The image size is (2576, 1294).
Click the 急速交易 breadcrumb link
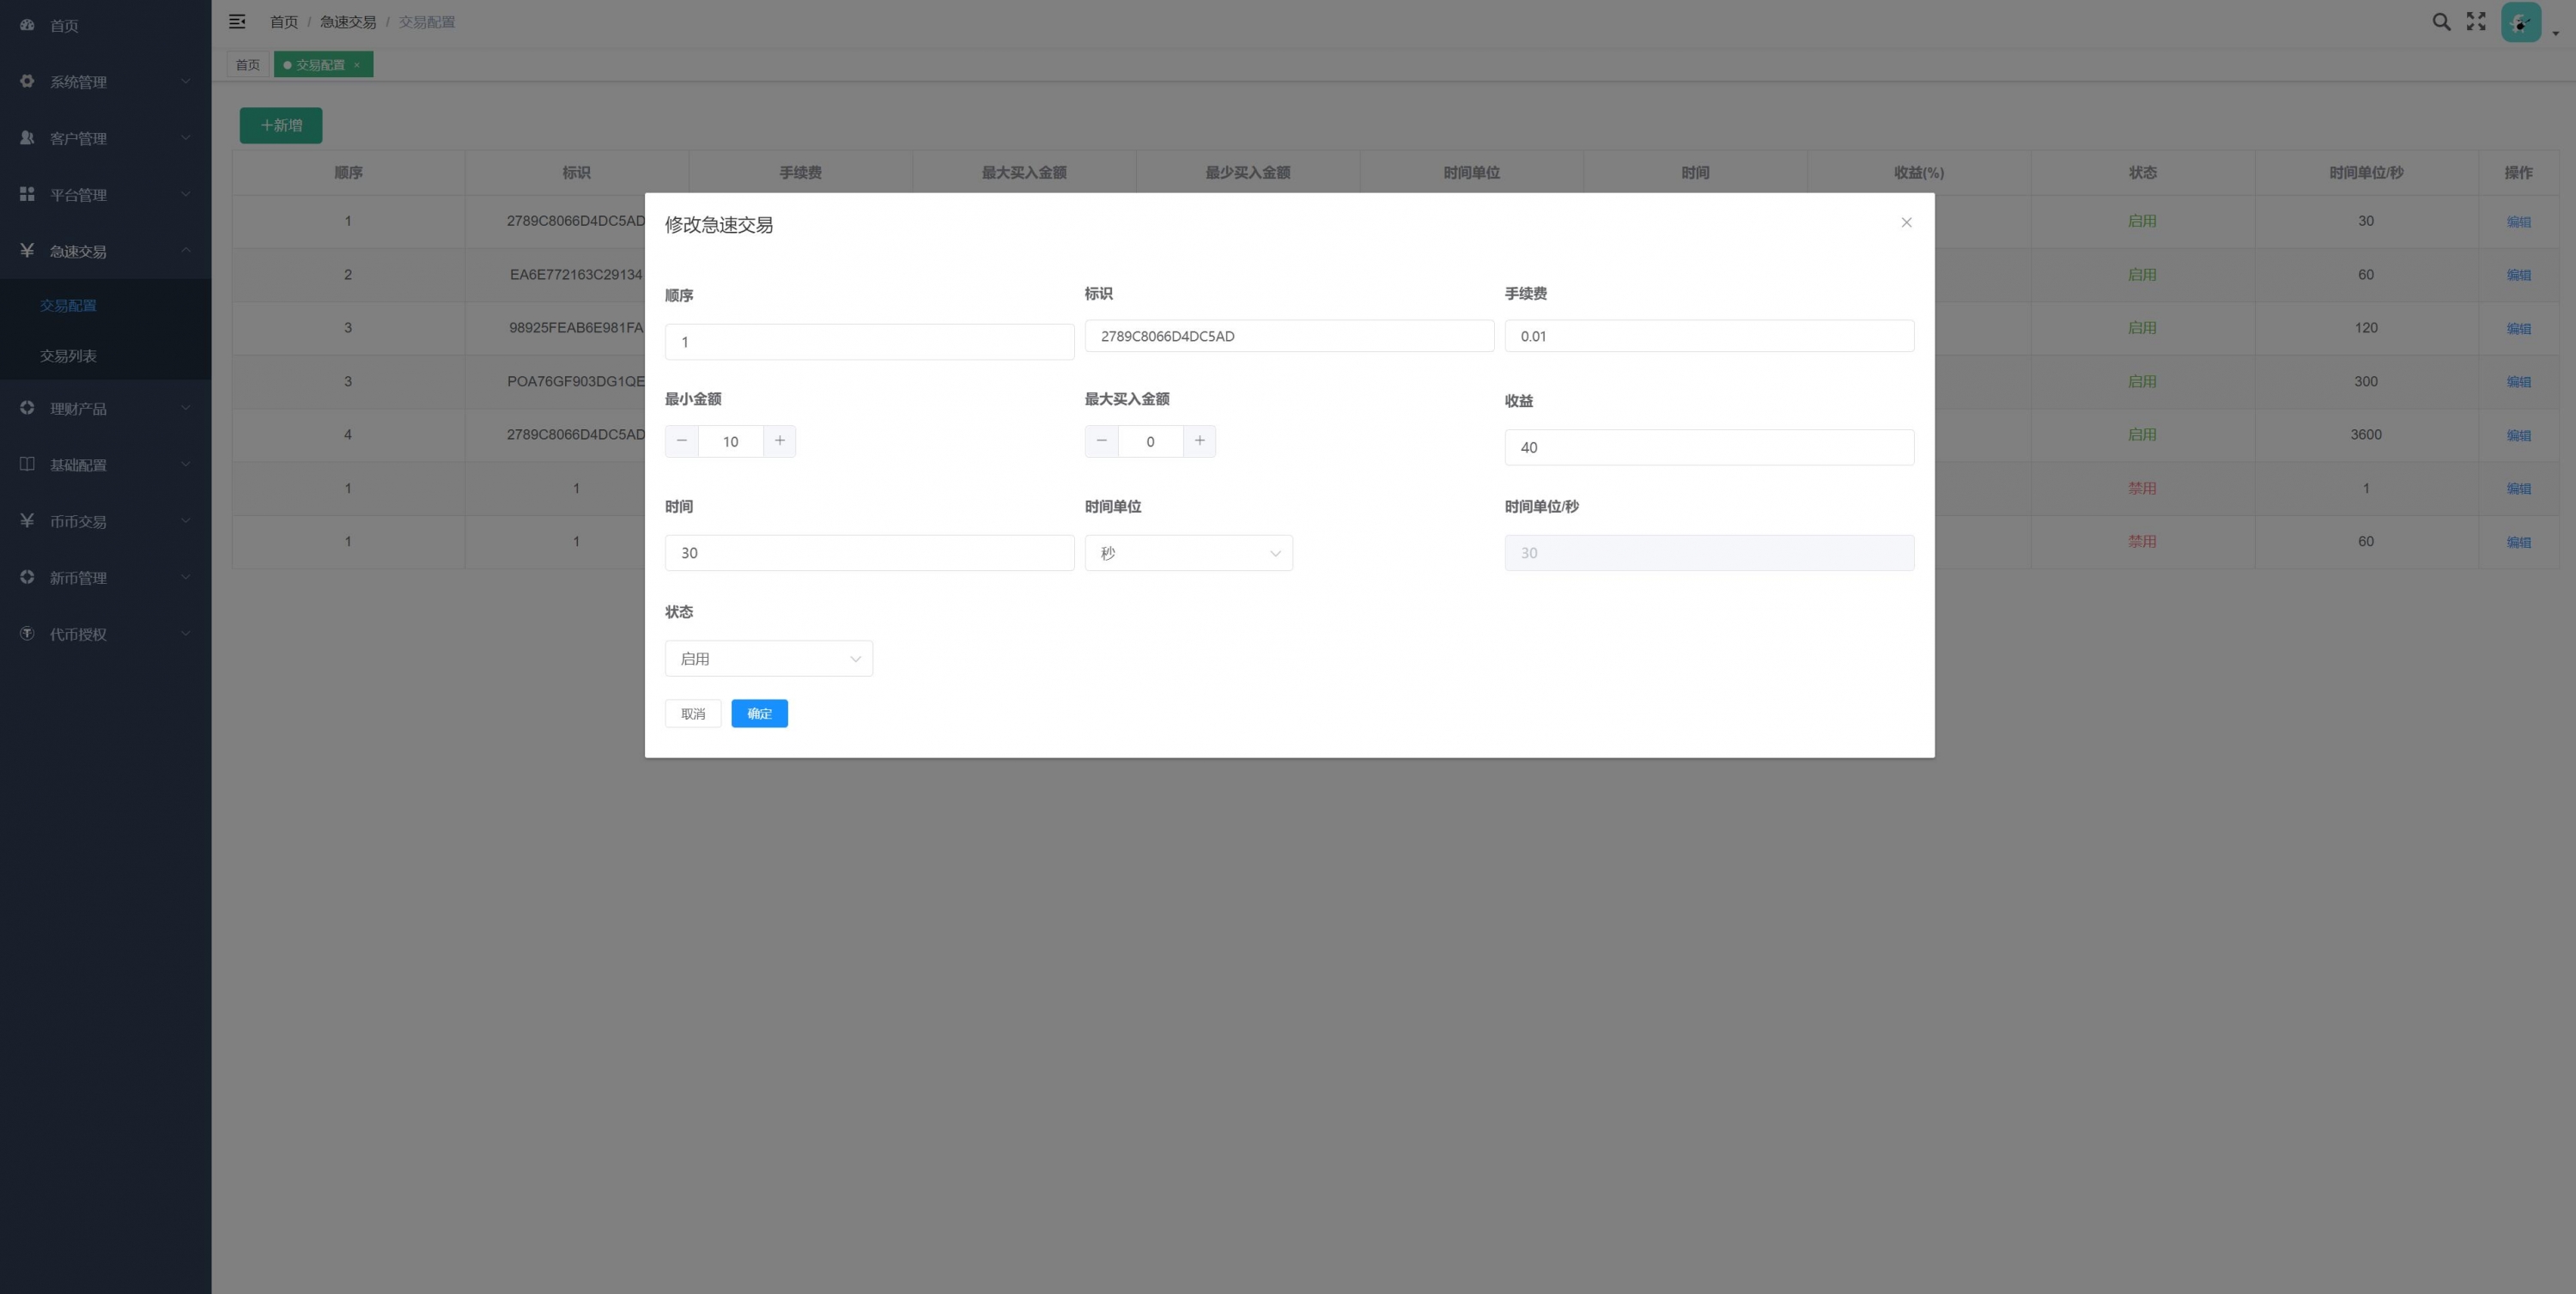[x=348, y=22]
